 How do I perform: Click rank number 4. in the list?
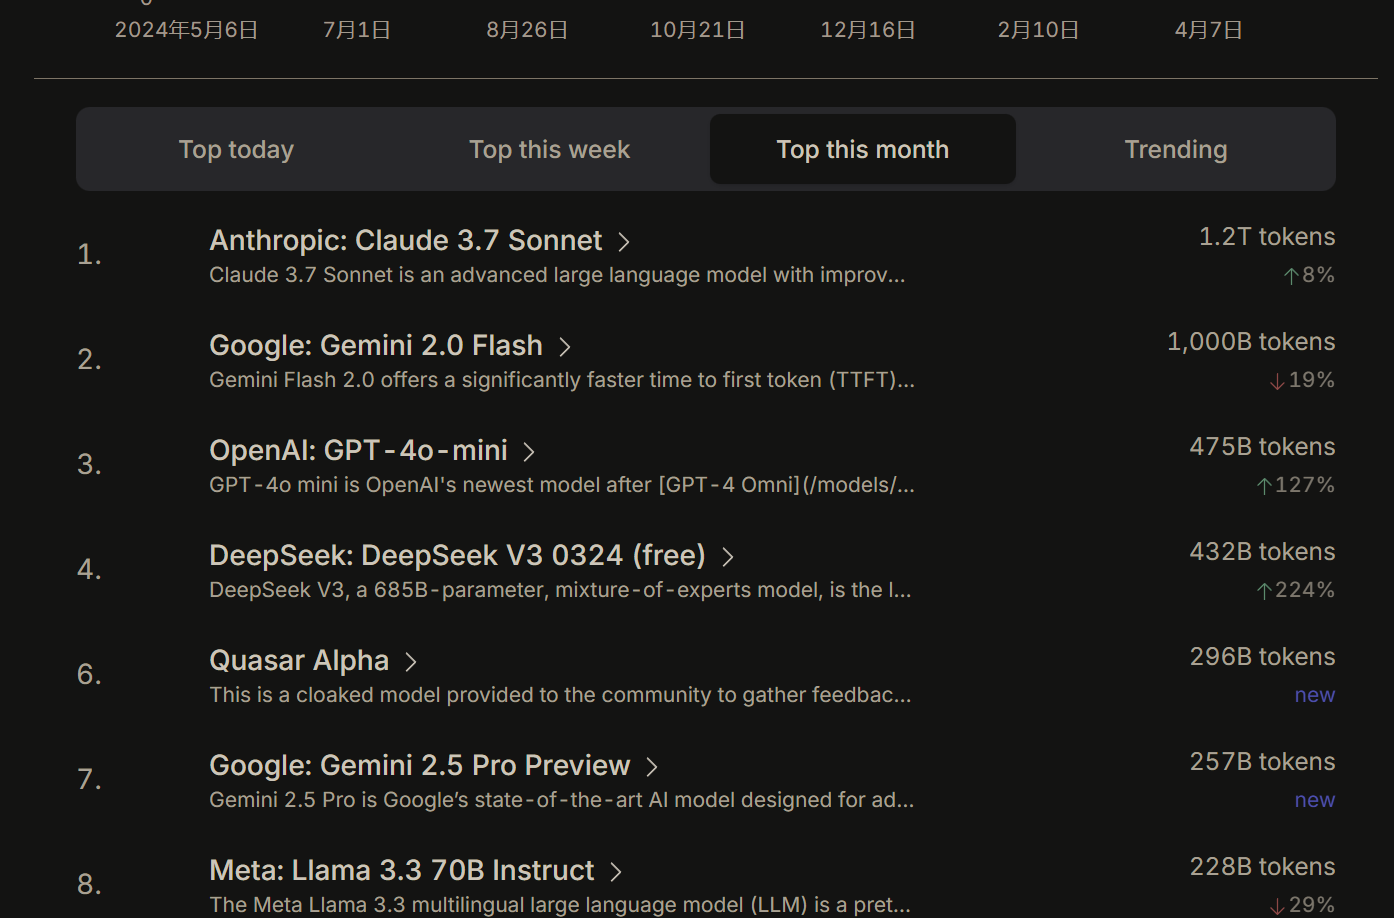pyautogui.click(x=89, y=569)
